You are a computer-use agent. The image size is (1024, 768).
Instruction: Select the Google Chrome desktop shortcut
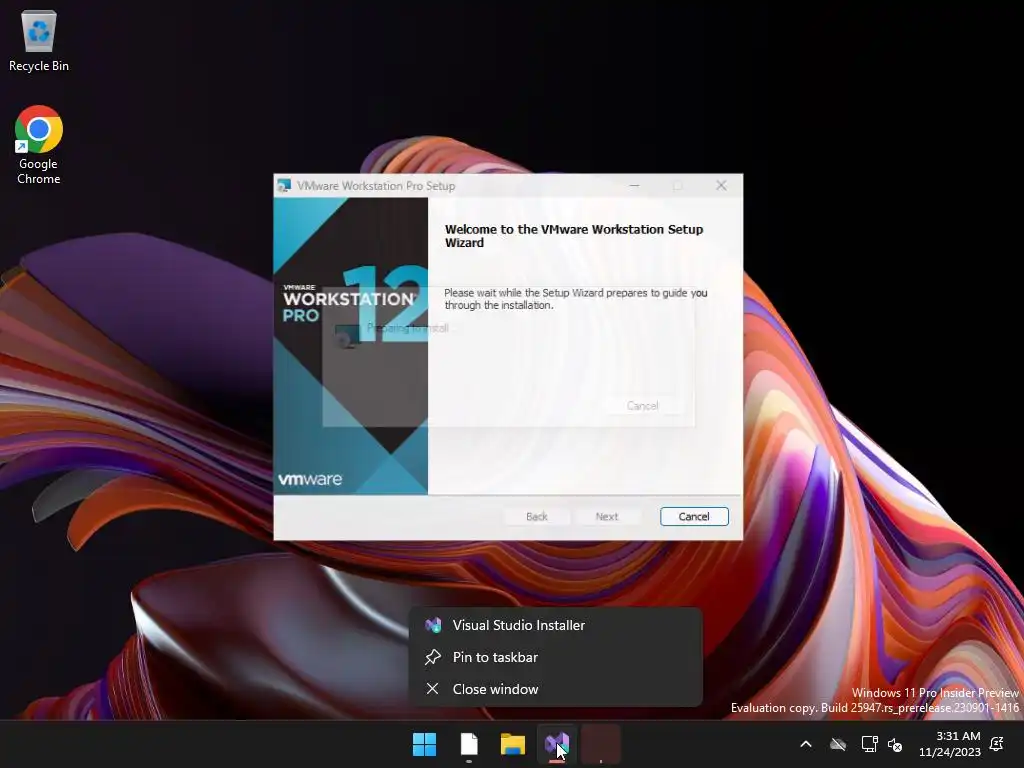coord(39,145)
